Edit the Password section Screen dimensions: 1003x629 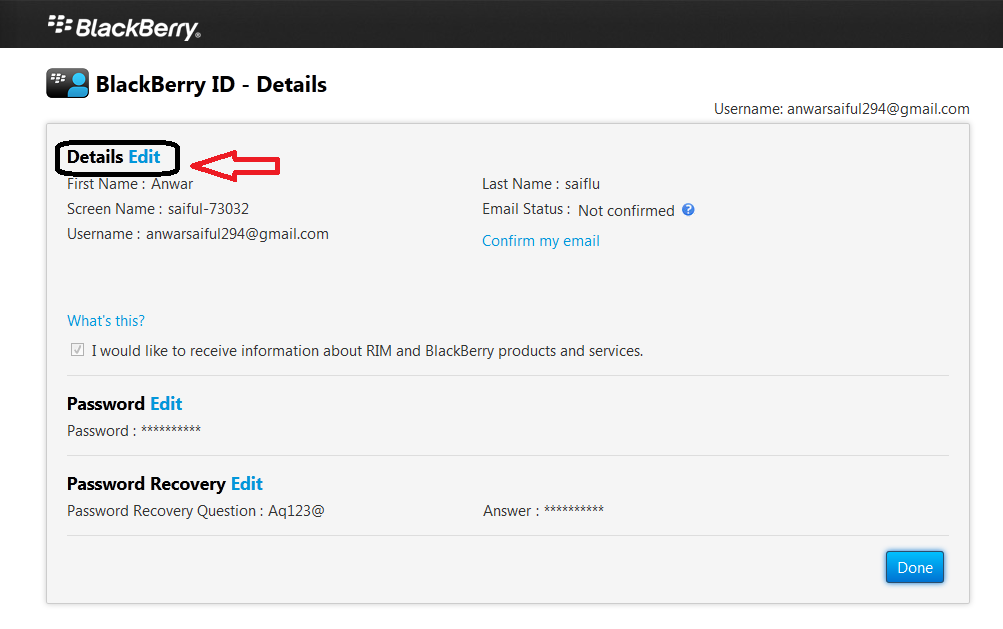click(x=166, y=404)
